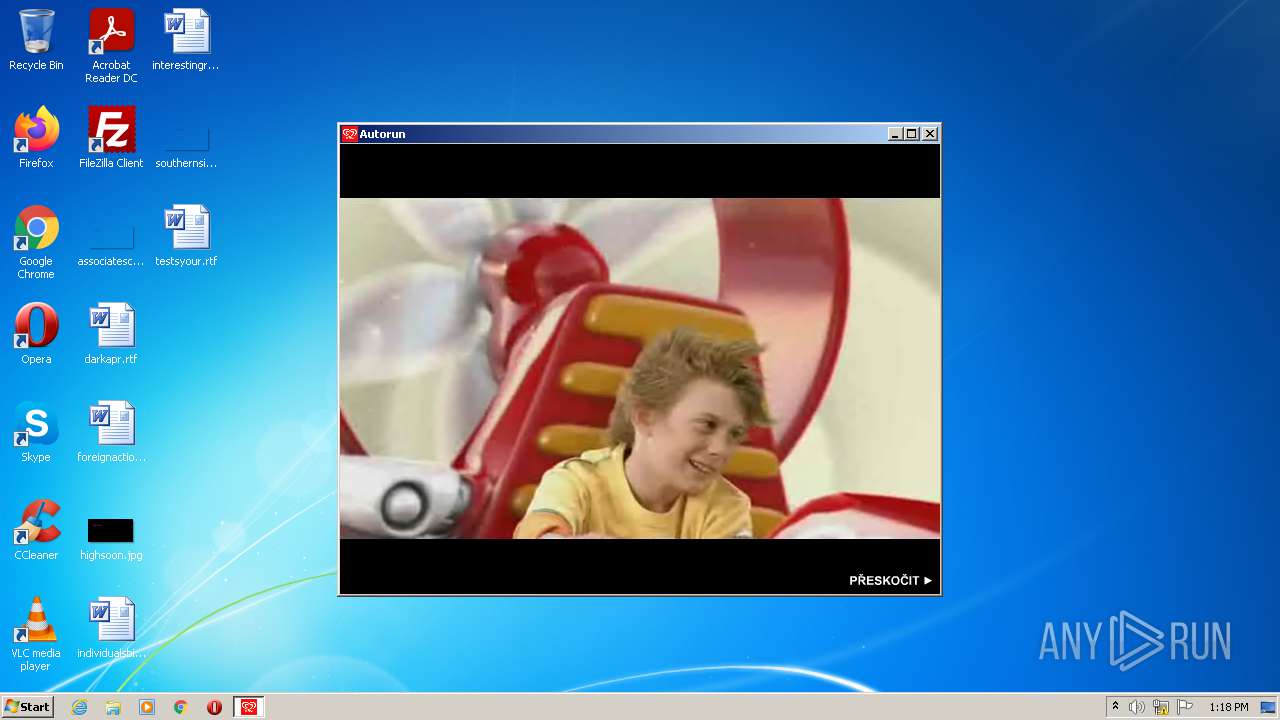This screenshot has width=1280, height=720.
Task: Select the testsyour.rtf document
Action: click(x=186, y=237)
